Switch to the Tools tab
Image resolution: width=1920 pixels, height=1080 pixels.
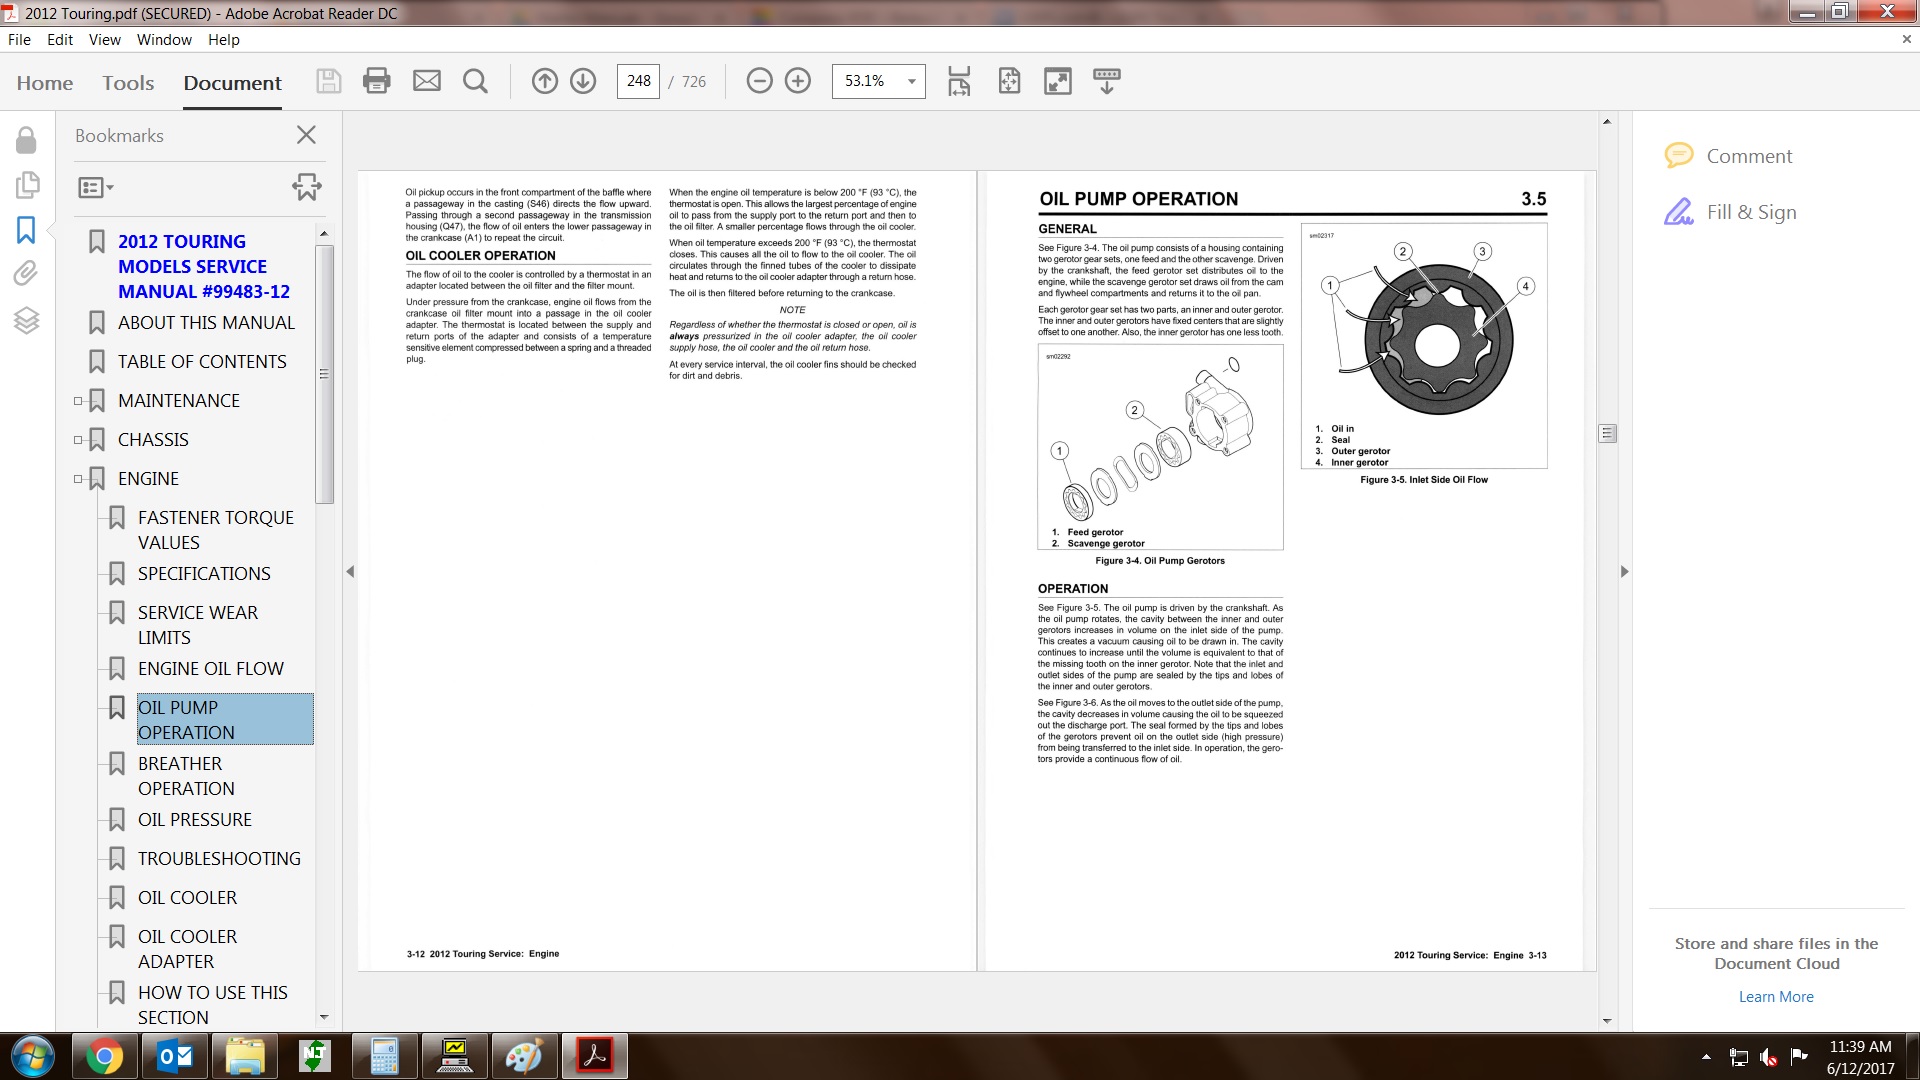(128, 83)
